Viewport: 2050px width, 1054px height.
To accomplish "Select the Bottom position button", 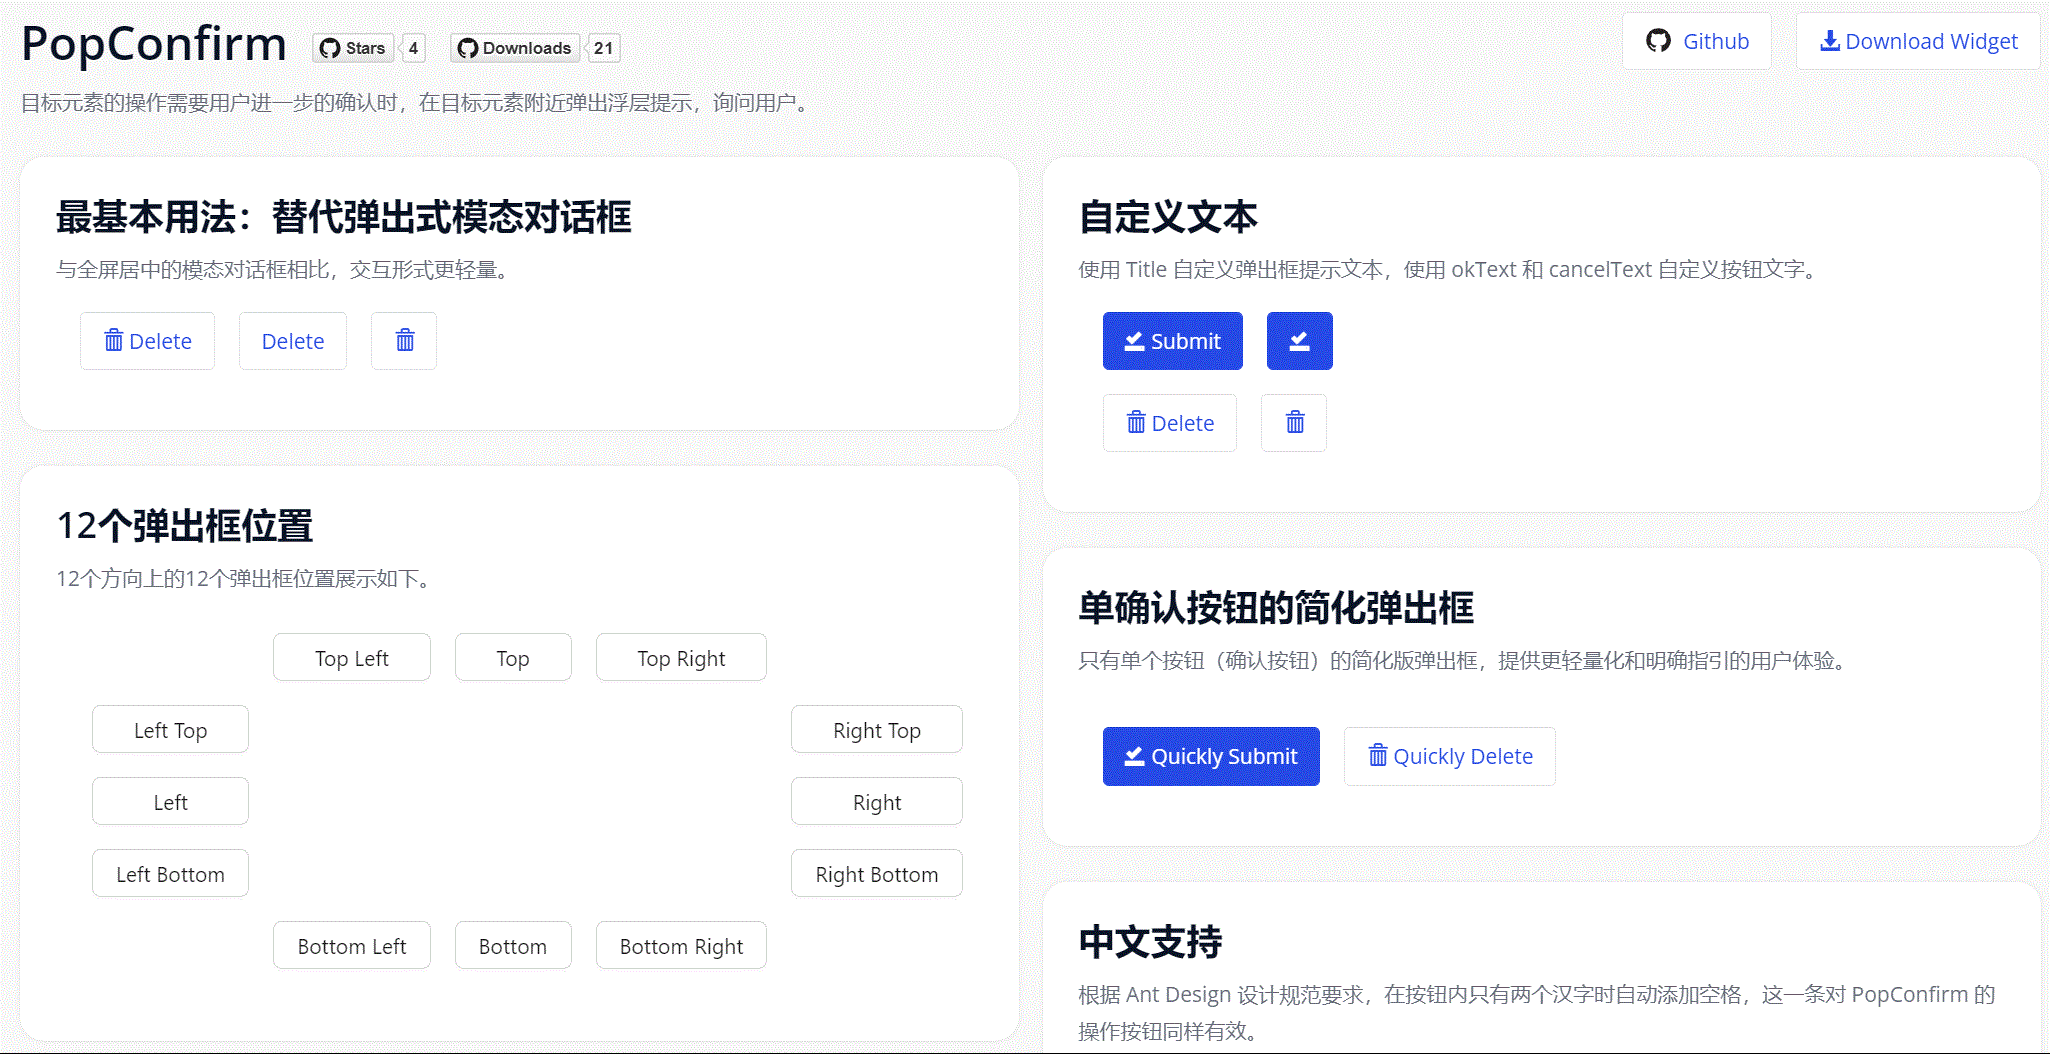I will pyautogui.click(x=512, y=945).
